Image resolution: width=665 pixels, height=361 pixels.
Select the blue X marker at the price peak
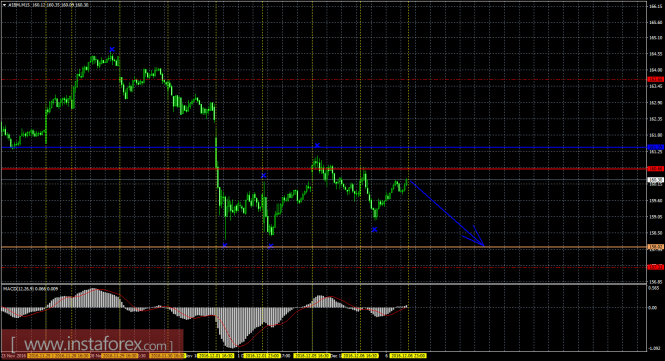(x=112, y=50)
